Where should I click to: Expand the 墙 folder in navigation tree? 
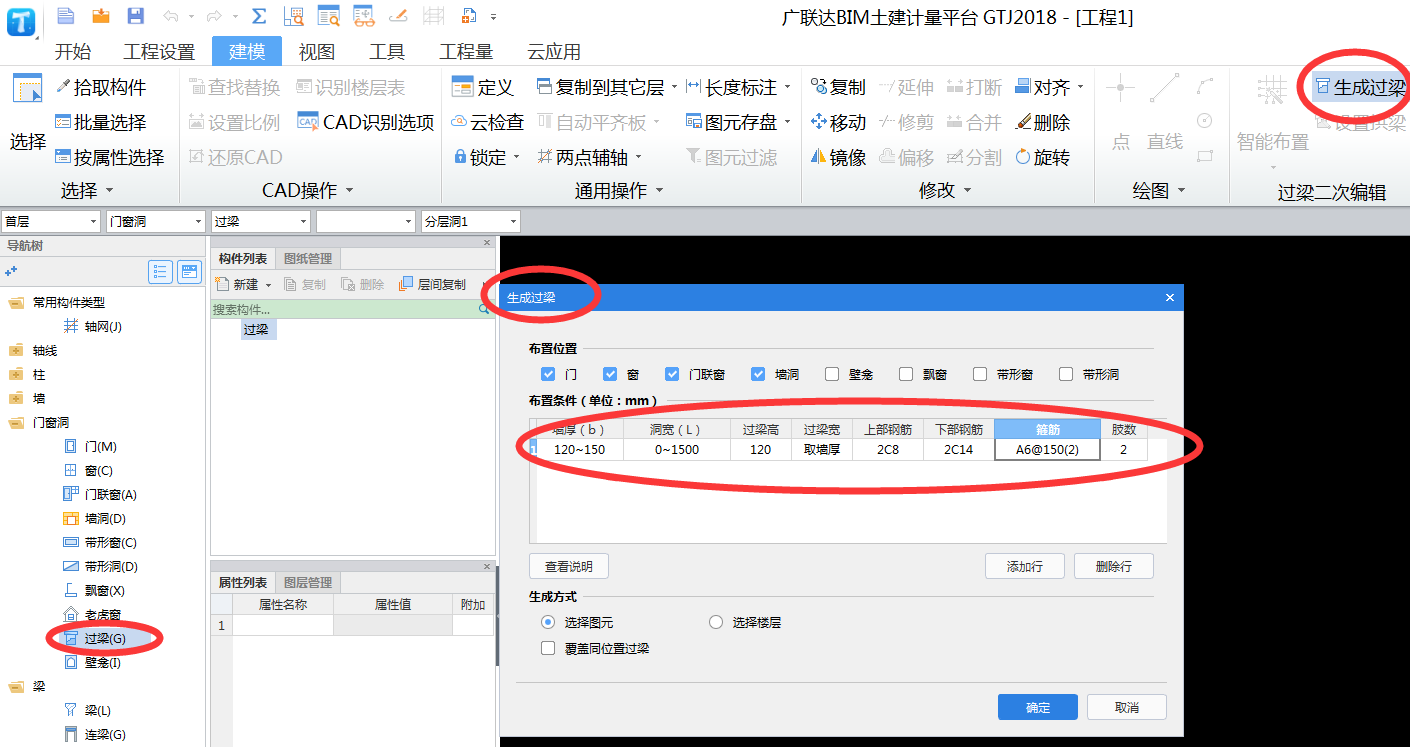coord(15,398)
